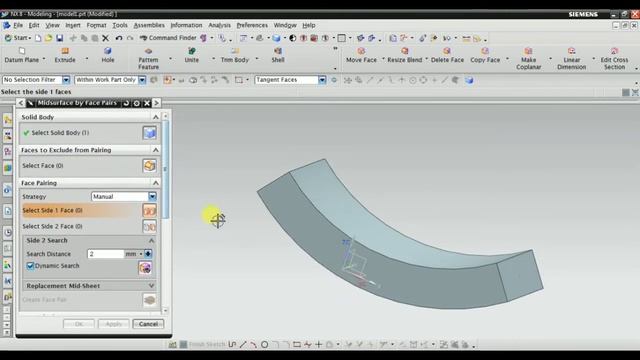The image size is (640, 360).
Task: Click the Cancel button
Action: [x=148, y=324]
